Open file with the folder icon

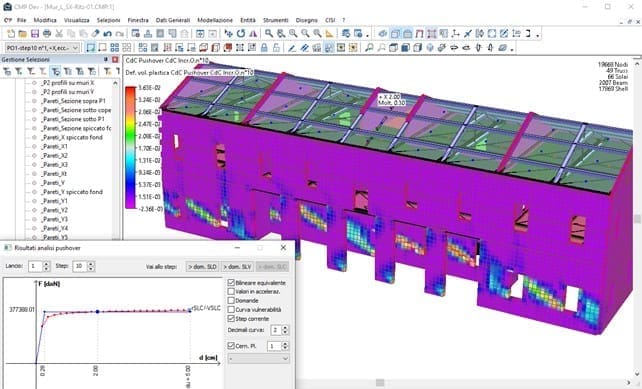pos(23,34)
